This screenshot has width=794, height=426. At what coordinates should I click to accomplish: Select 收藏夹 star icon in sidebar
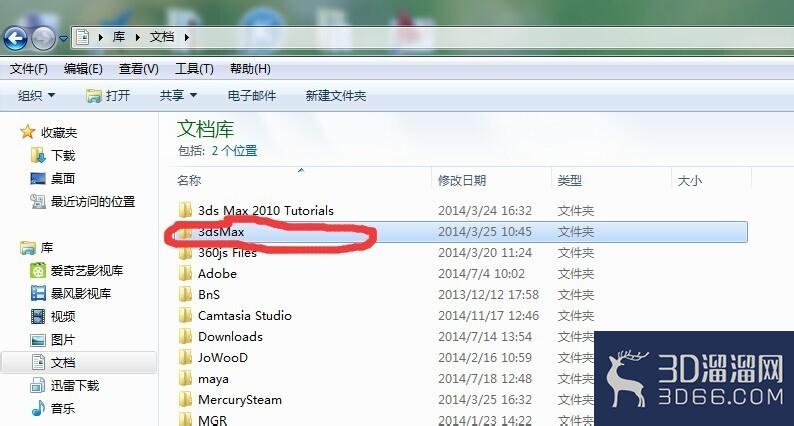pos(27,132)
